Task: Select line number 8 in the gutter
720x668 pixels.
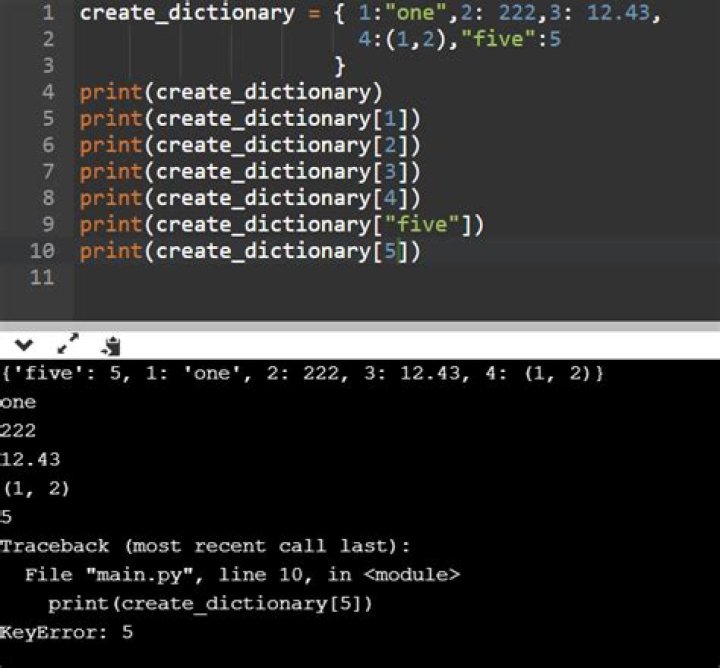Action: tap(48, 198)
